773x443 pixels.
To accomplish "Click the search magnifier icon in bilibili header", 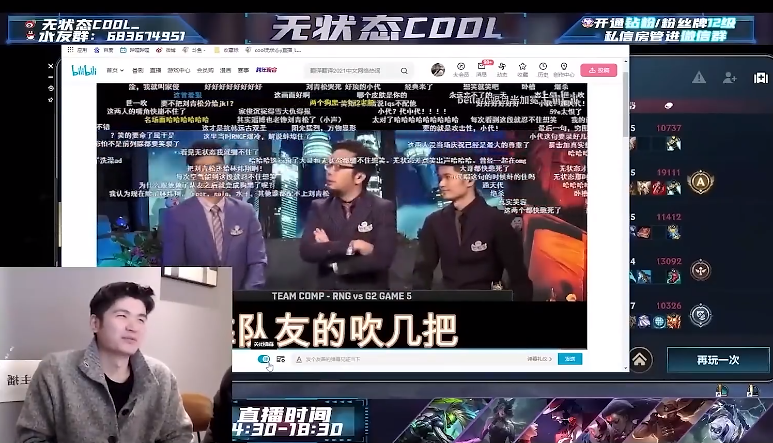I will (404, 71).
